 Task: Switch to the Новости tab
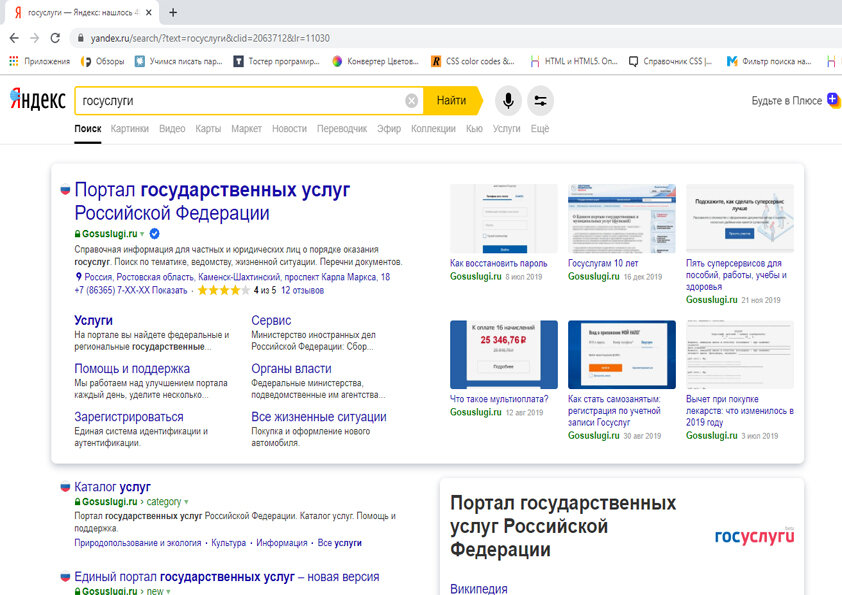[x=289, y=129]
